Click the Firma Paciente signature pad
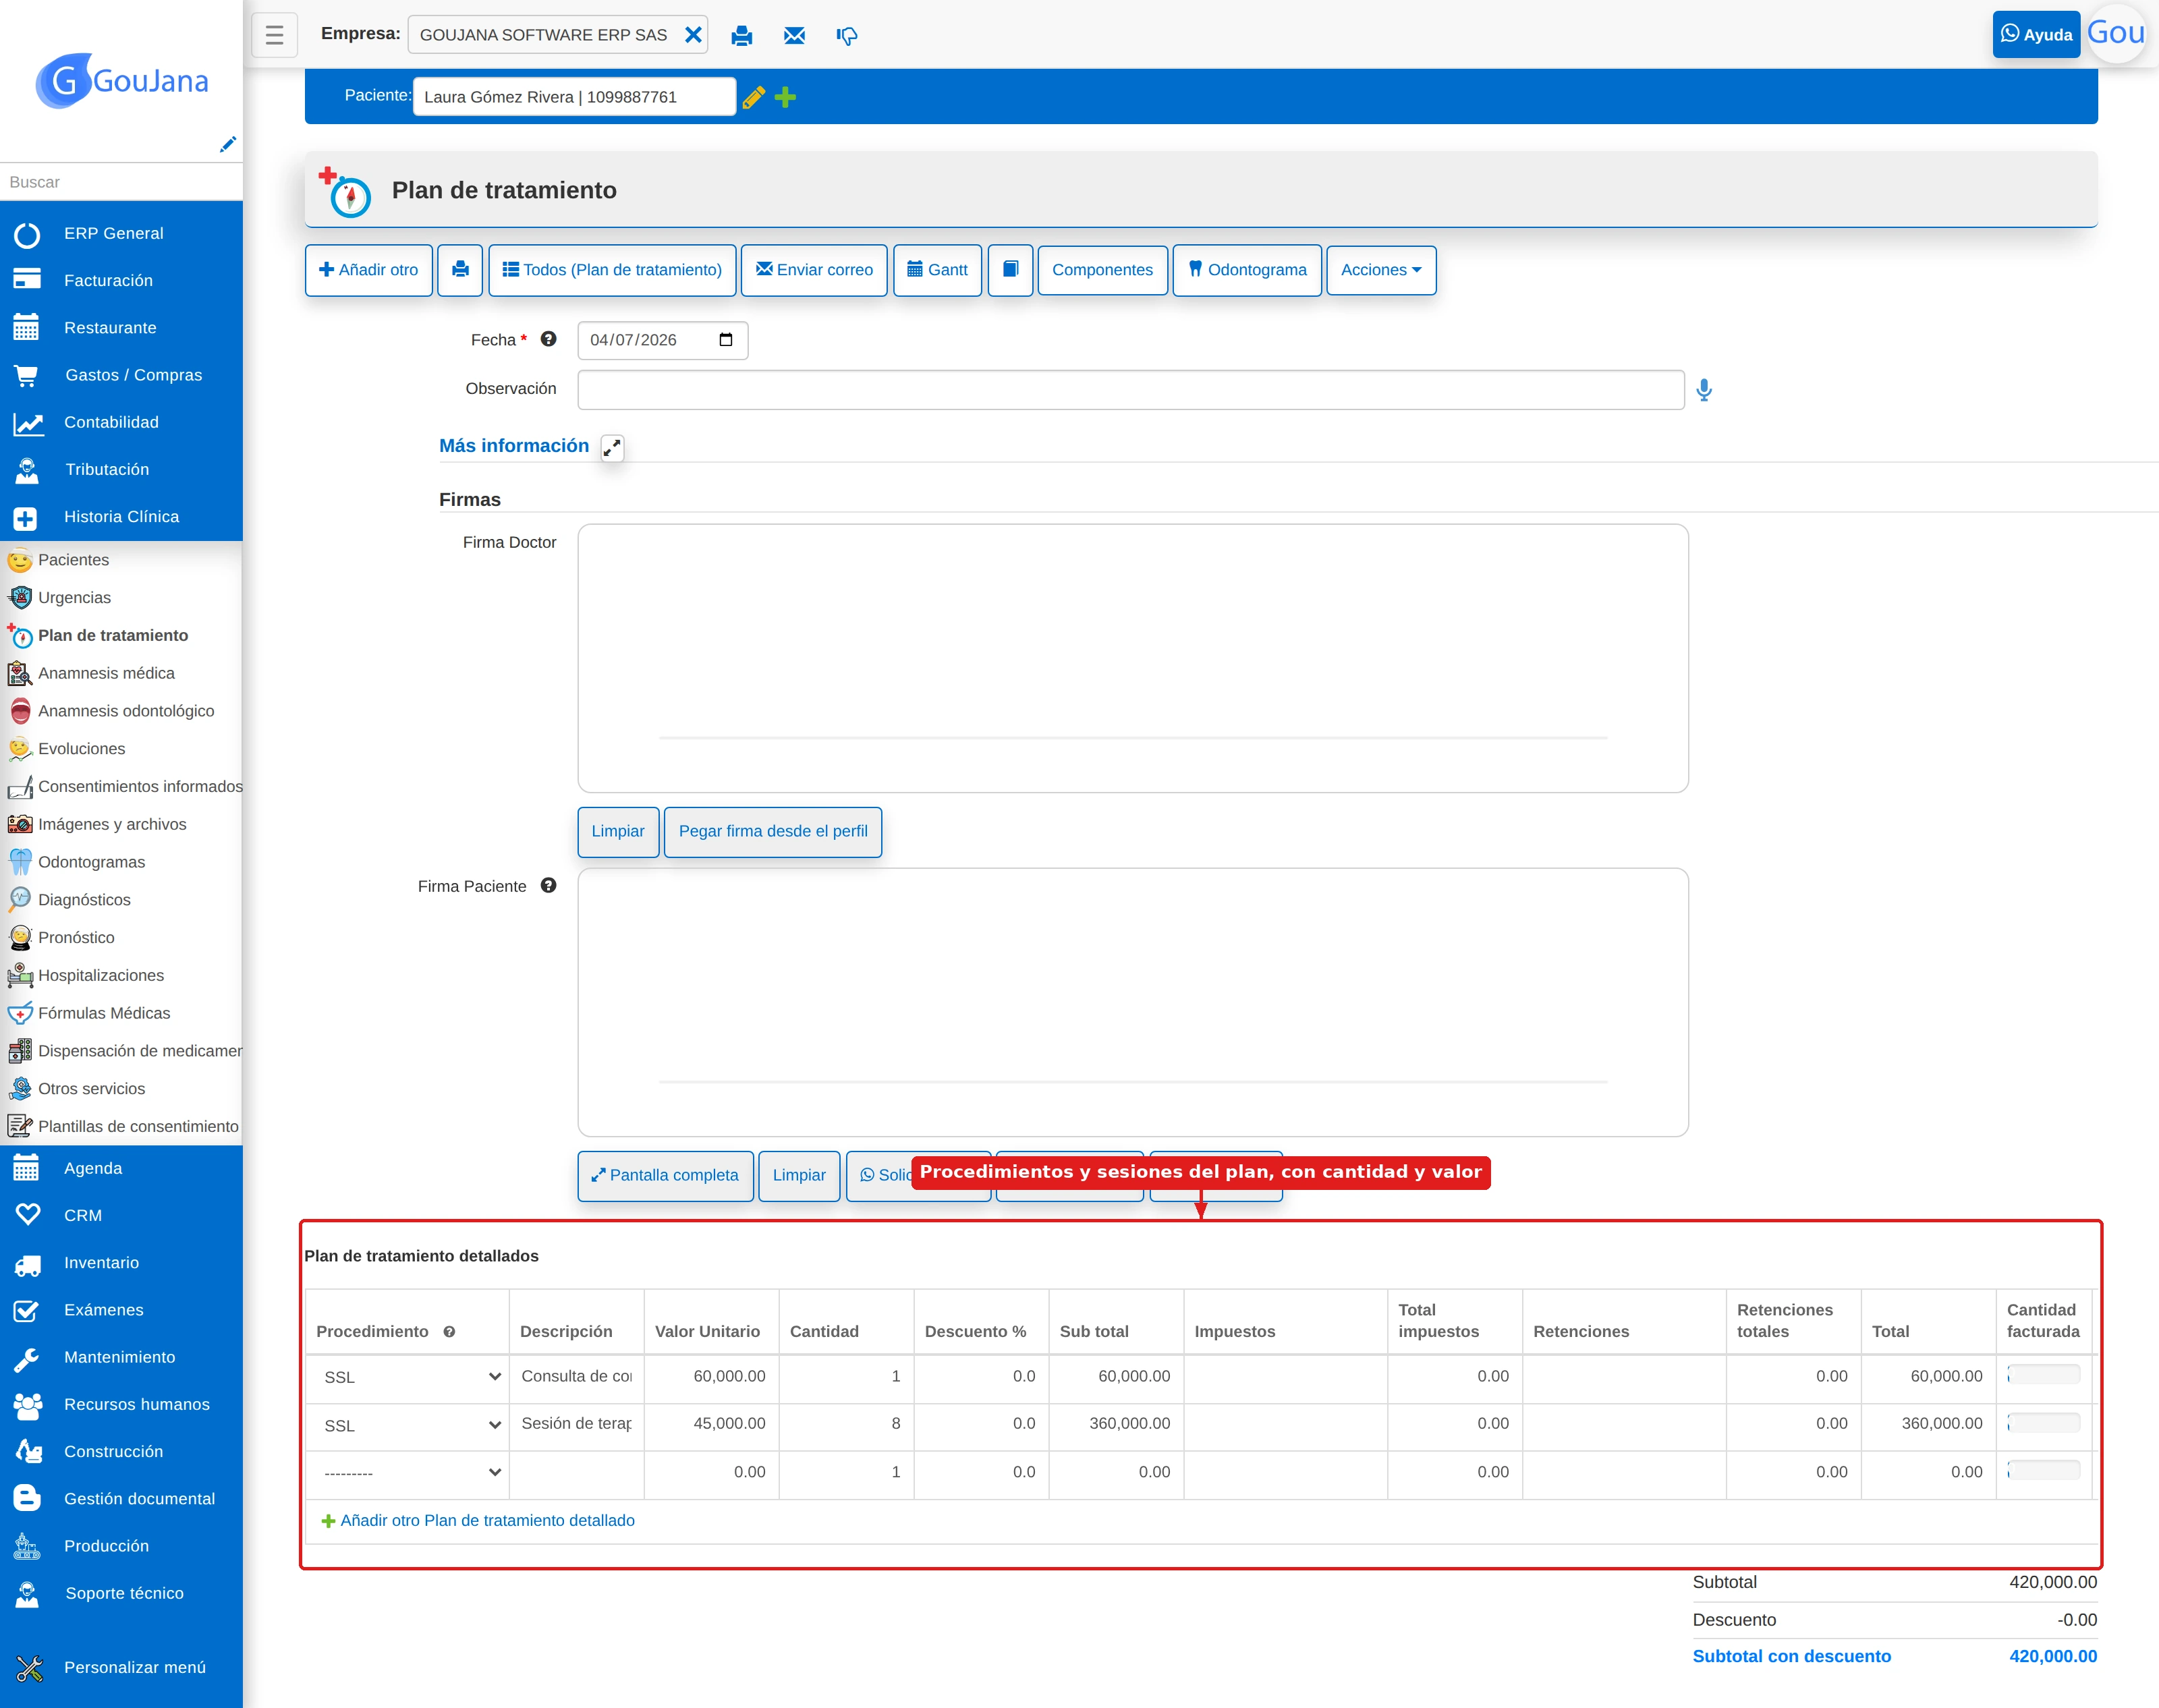Screen dimensions: 2159x1708 pyautogui.click(x=1133, y=1002)
